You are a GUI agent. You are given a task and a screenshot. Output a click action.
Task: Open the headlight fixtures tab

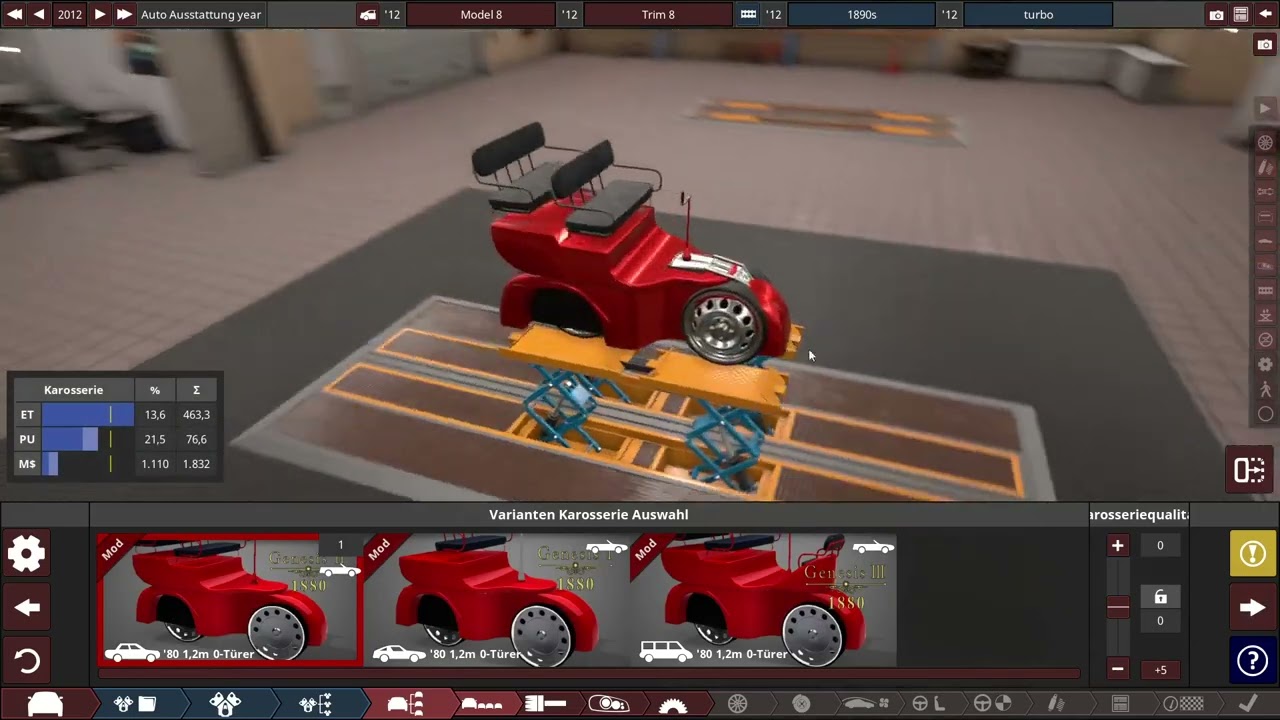pos(609,704)
